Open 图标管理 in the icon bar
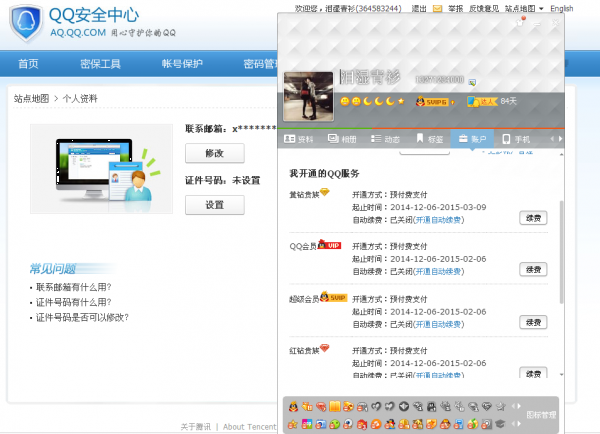600x434 pixels. click(541, 415)
